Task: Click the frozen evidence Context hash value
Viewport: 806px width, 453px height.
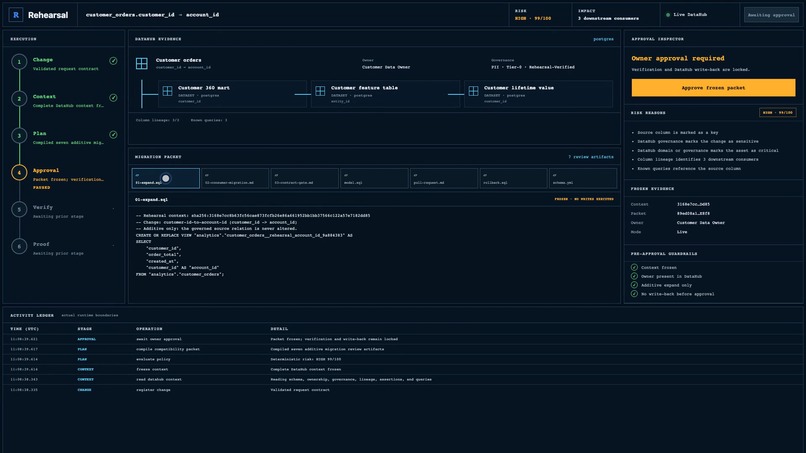Action: (693, 204)
